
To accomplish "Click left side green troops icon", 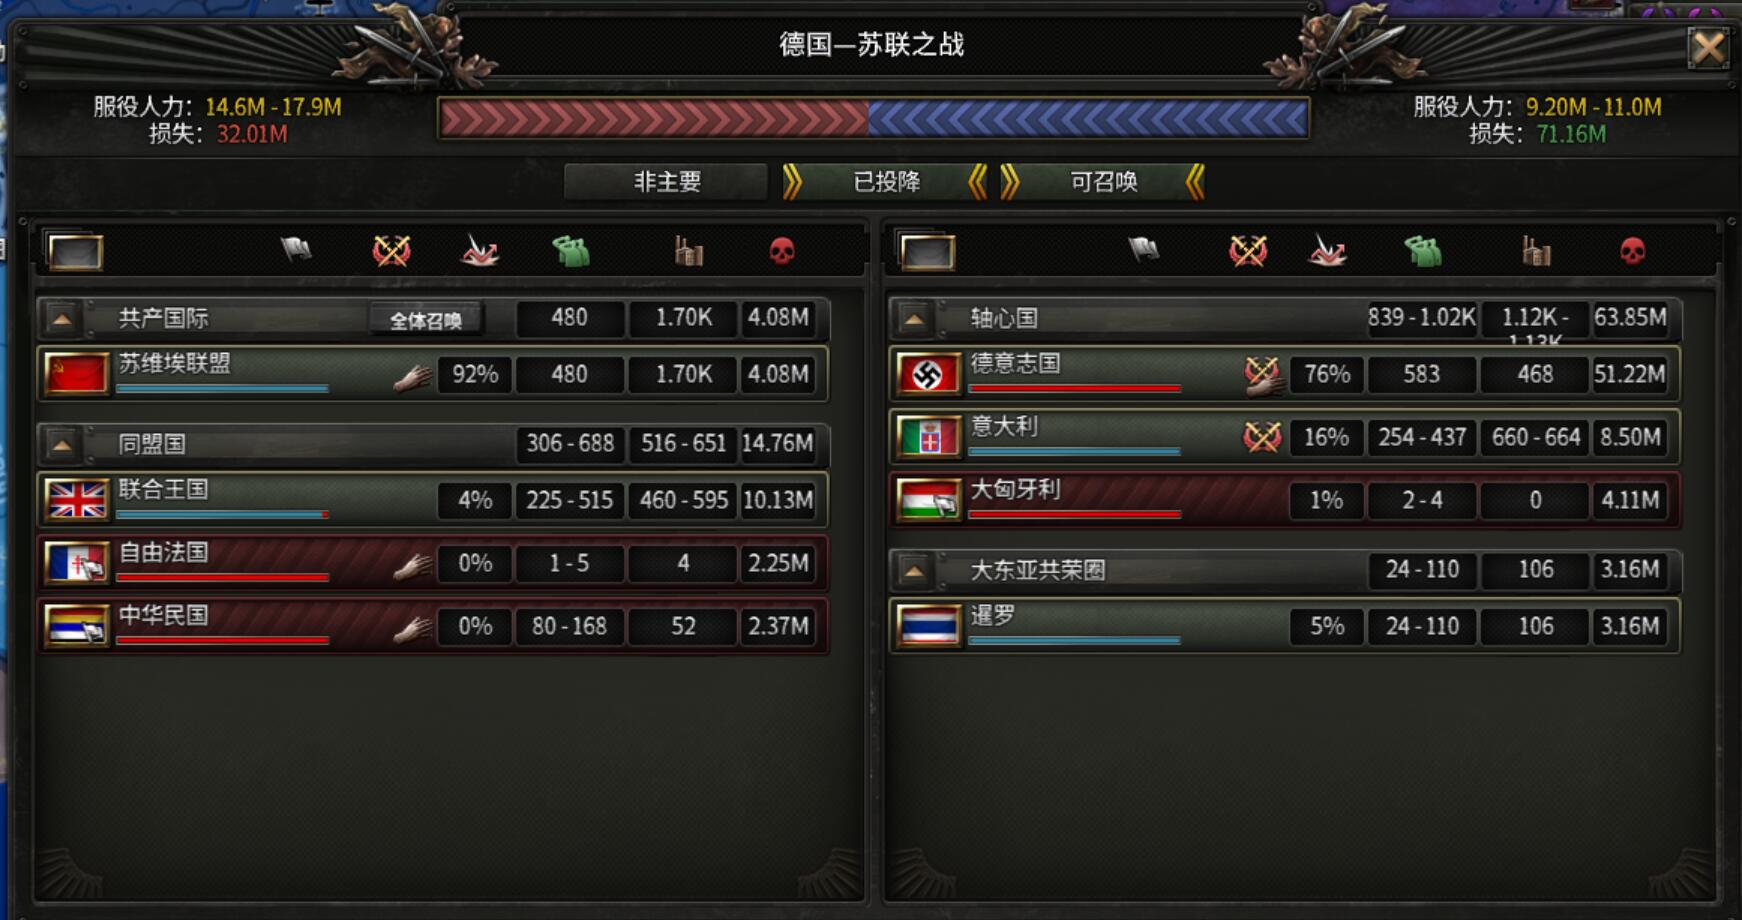I will click(x=571, y=251).
